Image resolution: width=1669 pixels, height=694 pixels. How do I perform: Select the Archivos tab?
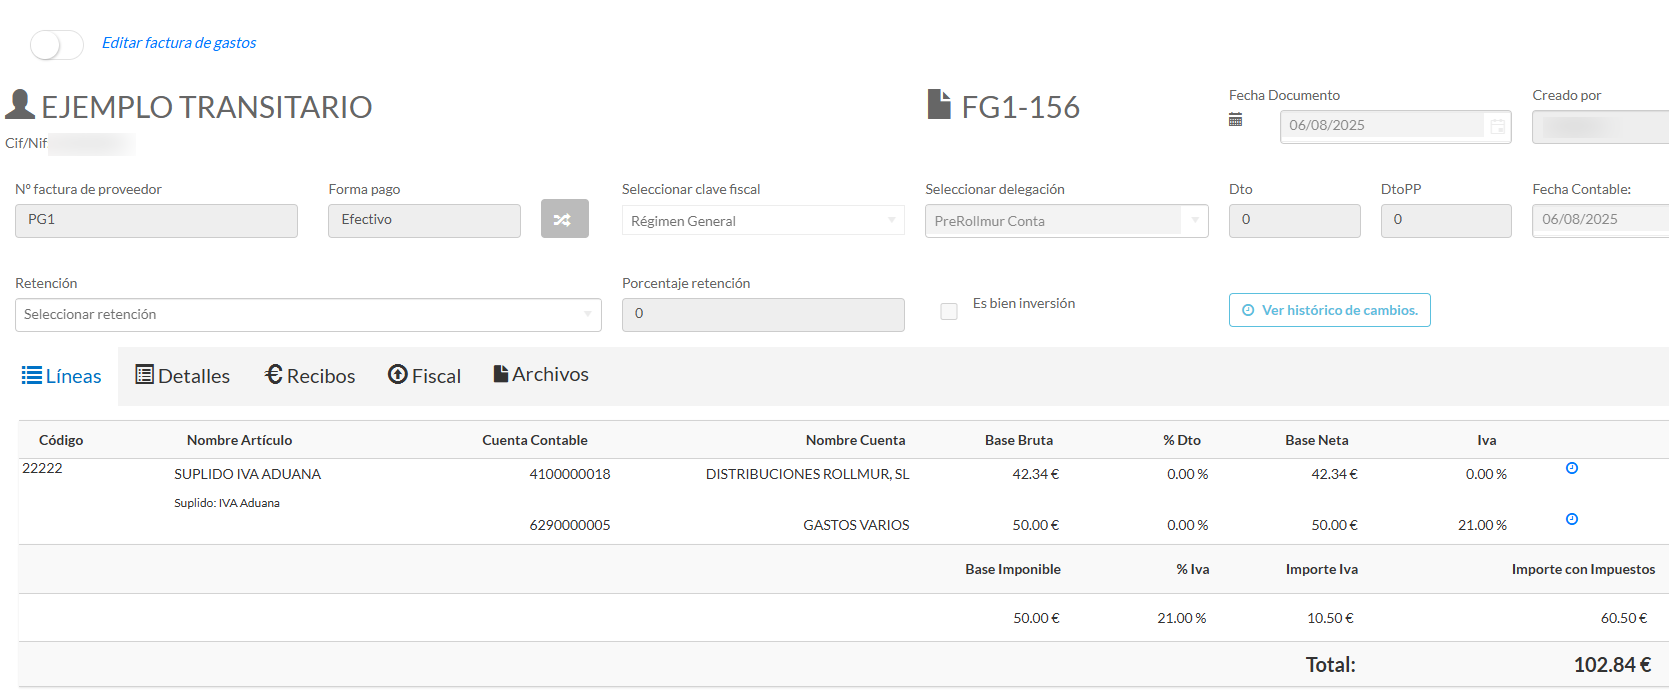541,375
